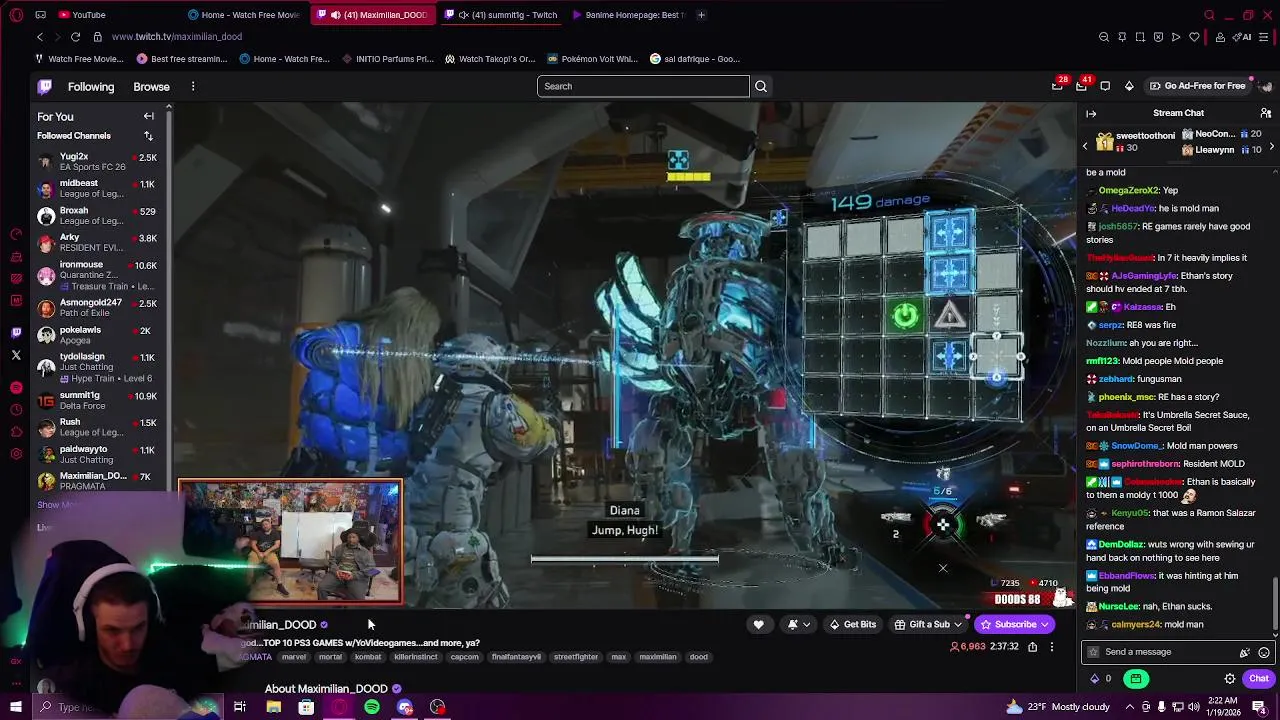Open Windows Start menu
The image size is (1280, 720).
(x=16, y=707)
